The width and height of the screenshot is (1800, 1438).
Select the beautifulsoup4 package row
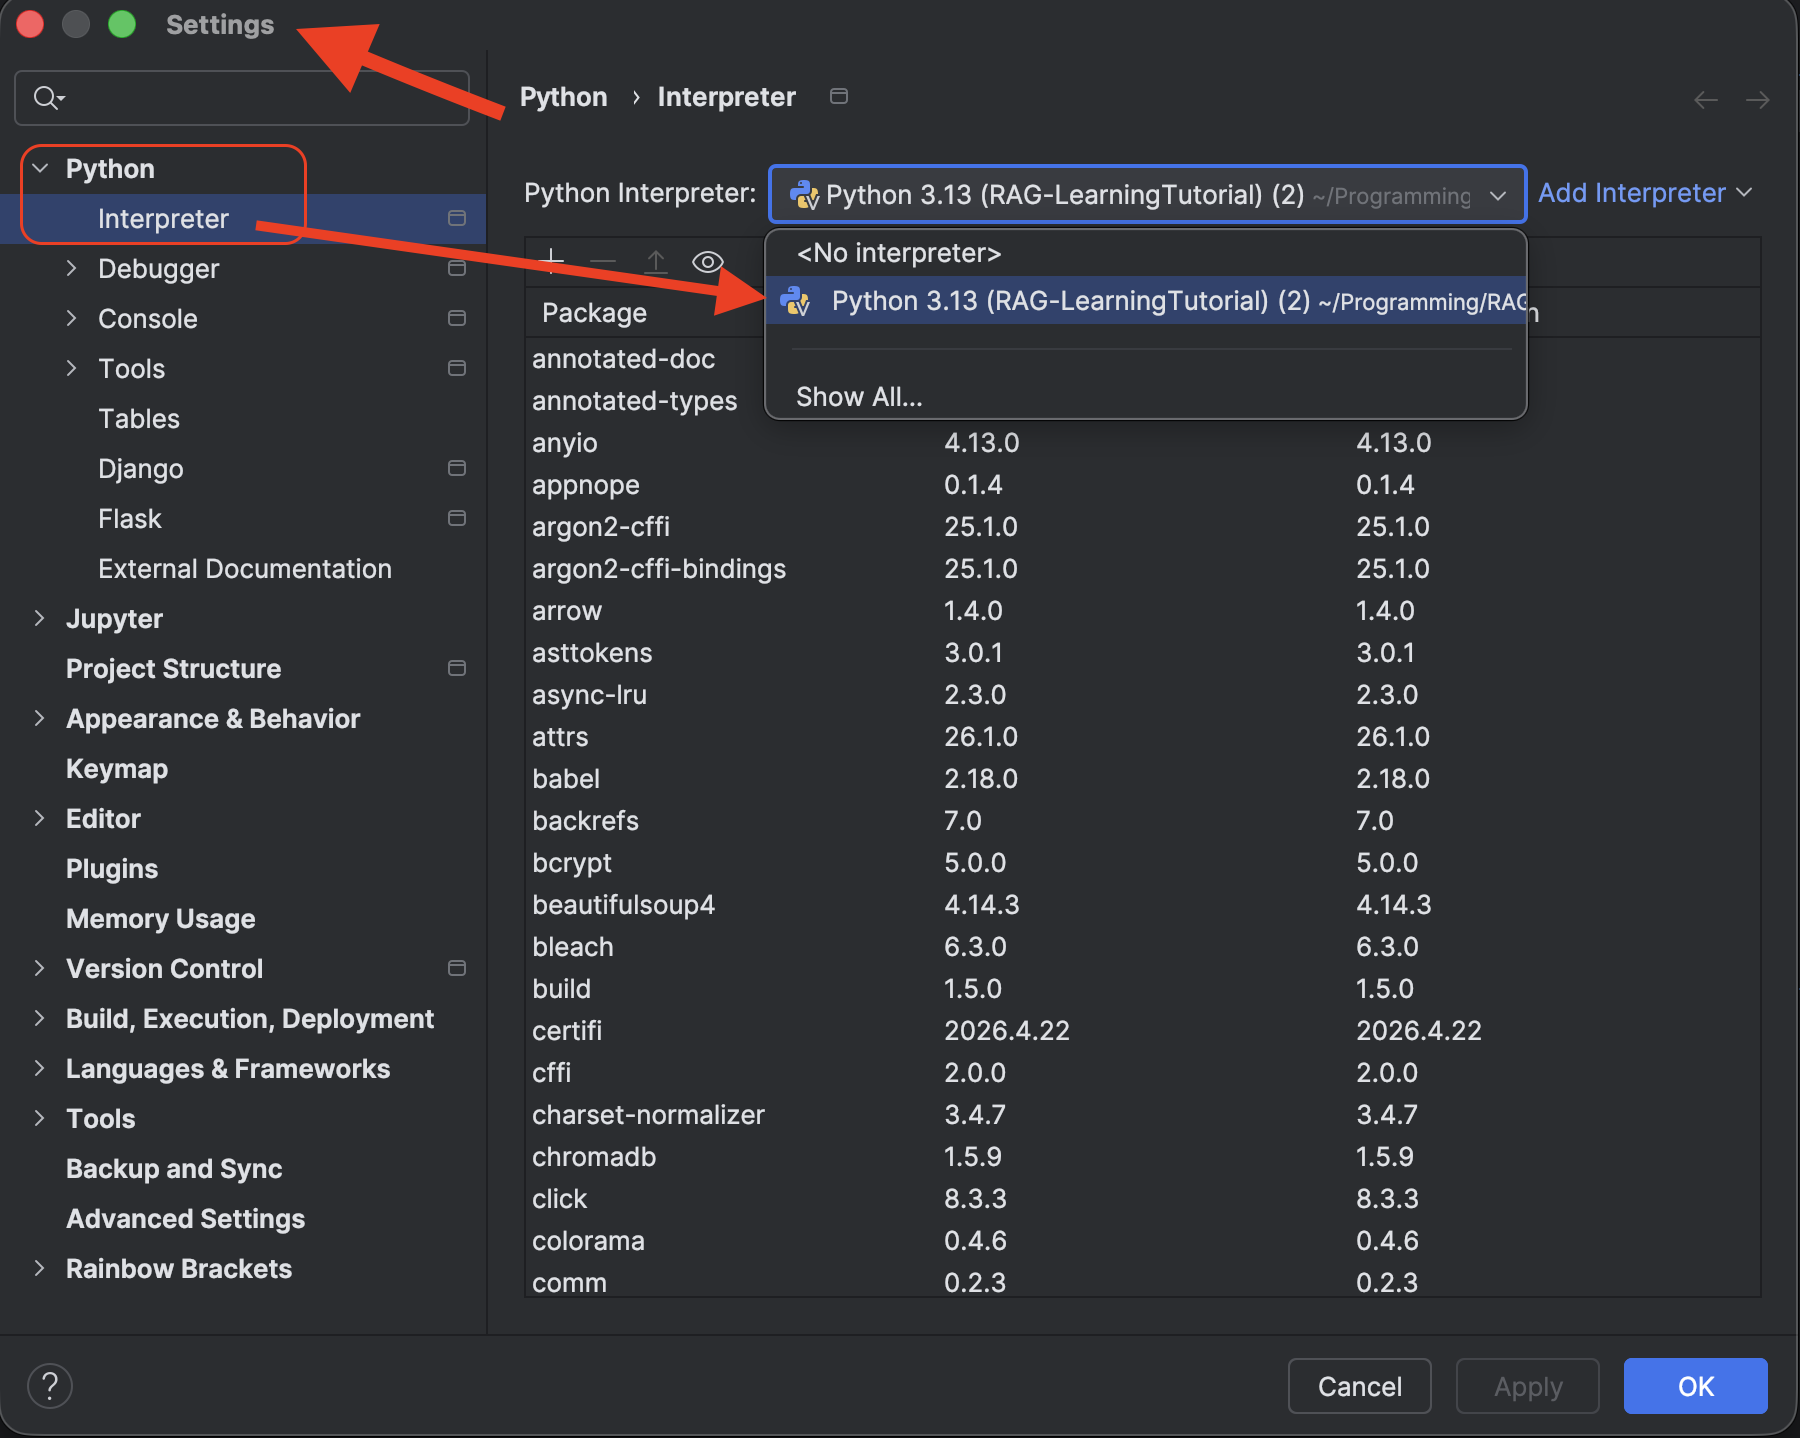[1142, 905]
